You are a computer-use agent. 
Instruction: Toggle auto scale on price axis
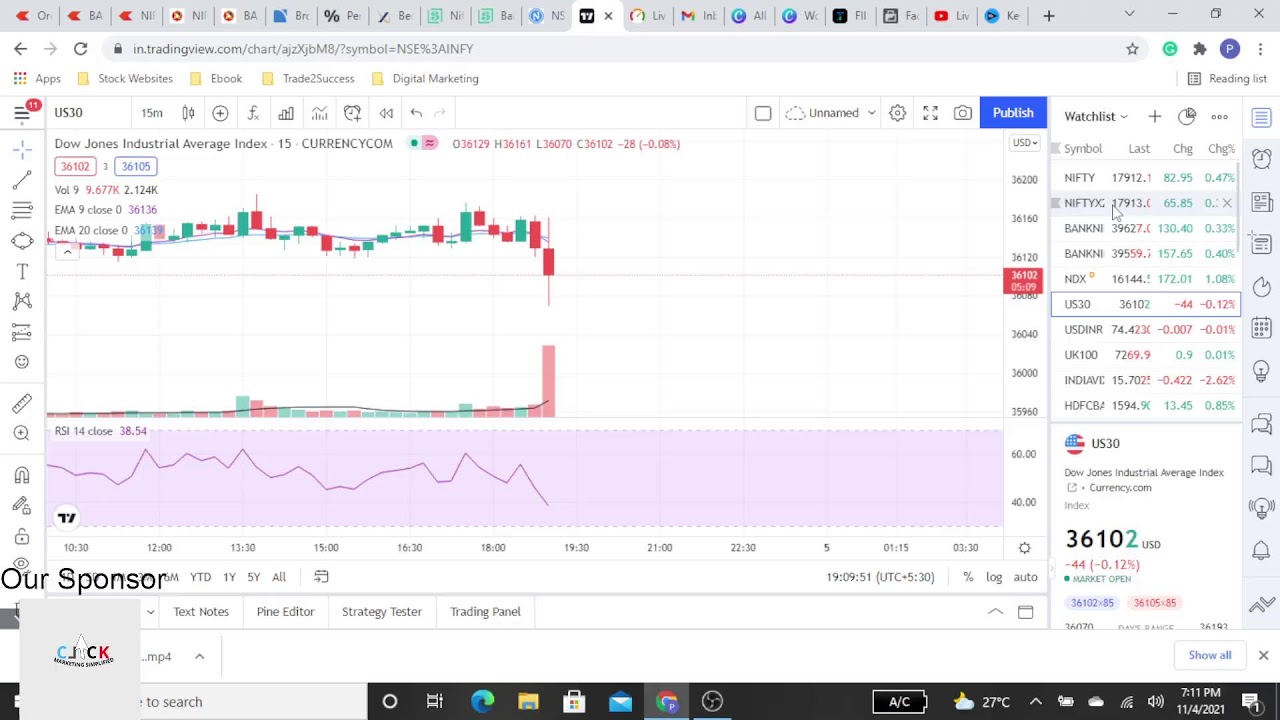click(1026, 577)
